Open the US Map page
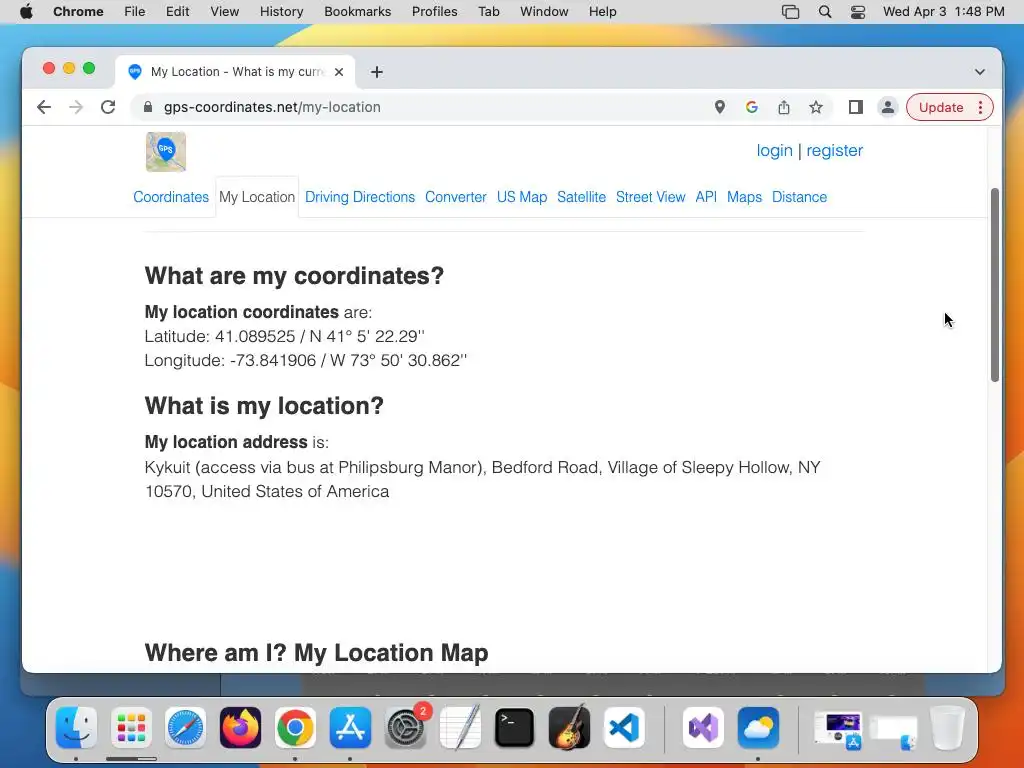Image resolution: width=1024 pixels, height=768 pixels. [522, 197]
